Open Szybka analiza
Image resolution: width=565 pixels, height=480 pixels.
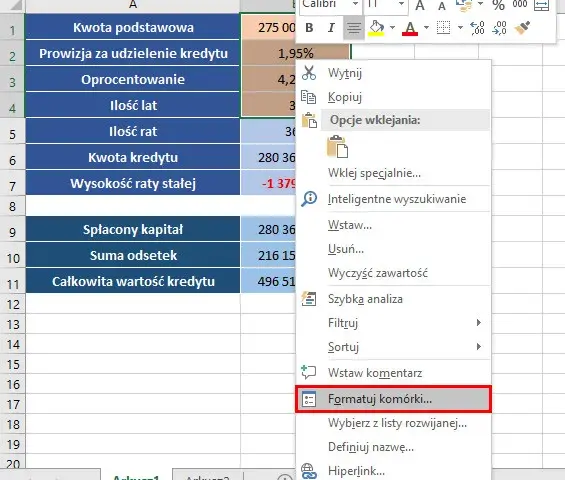click(393, 299)
